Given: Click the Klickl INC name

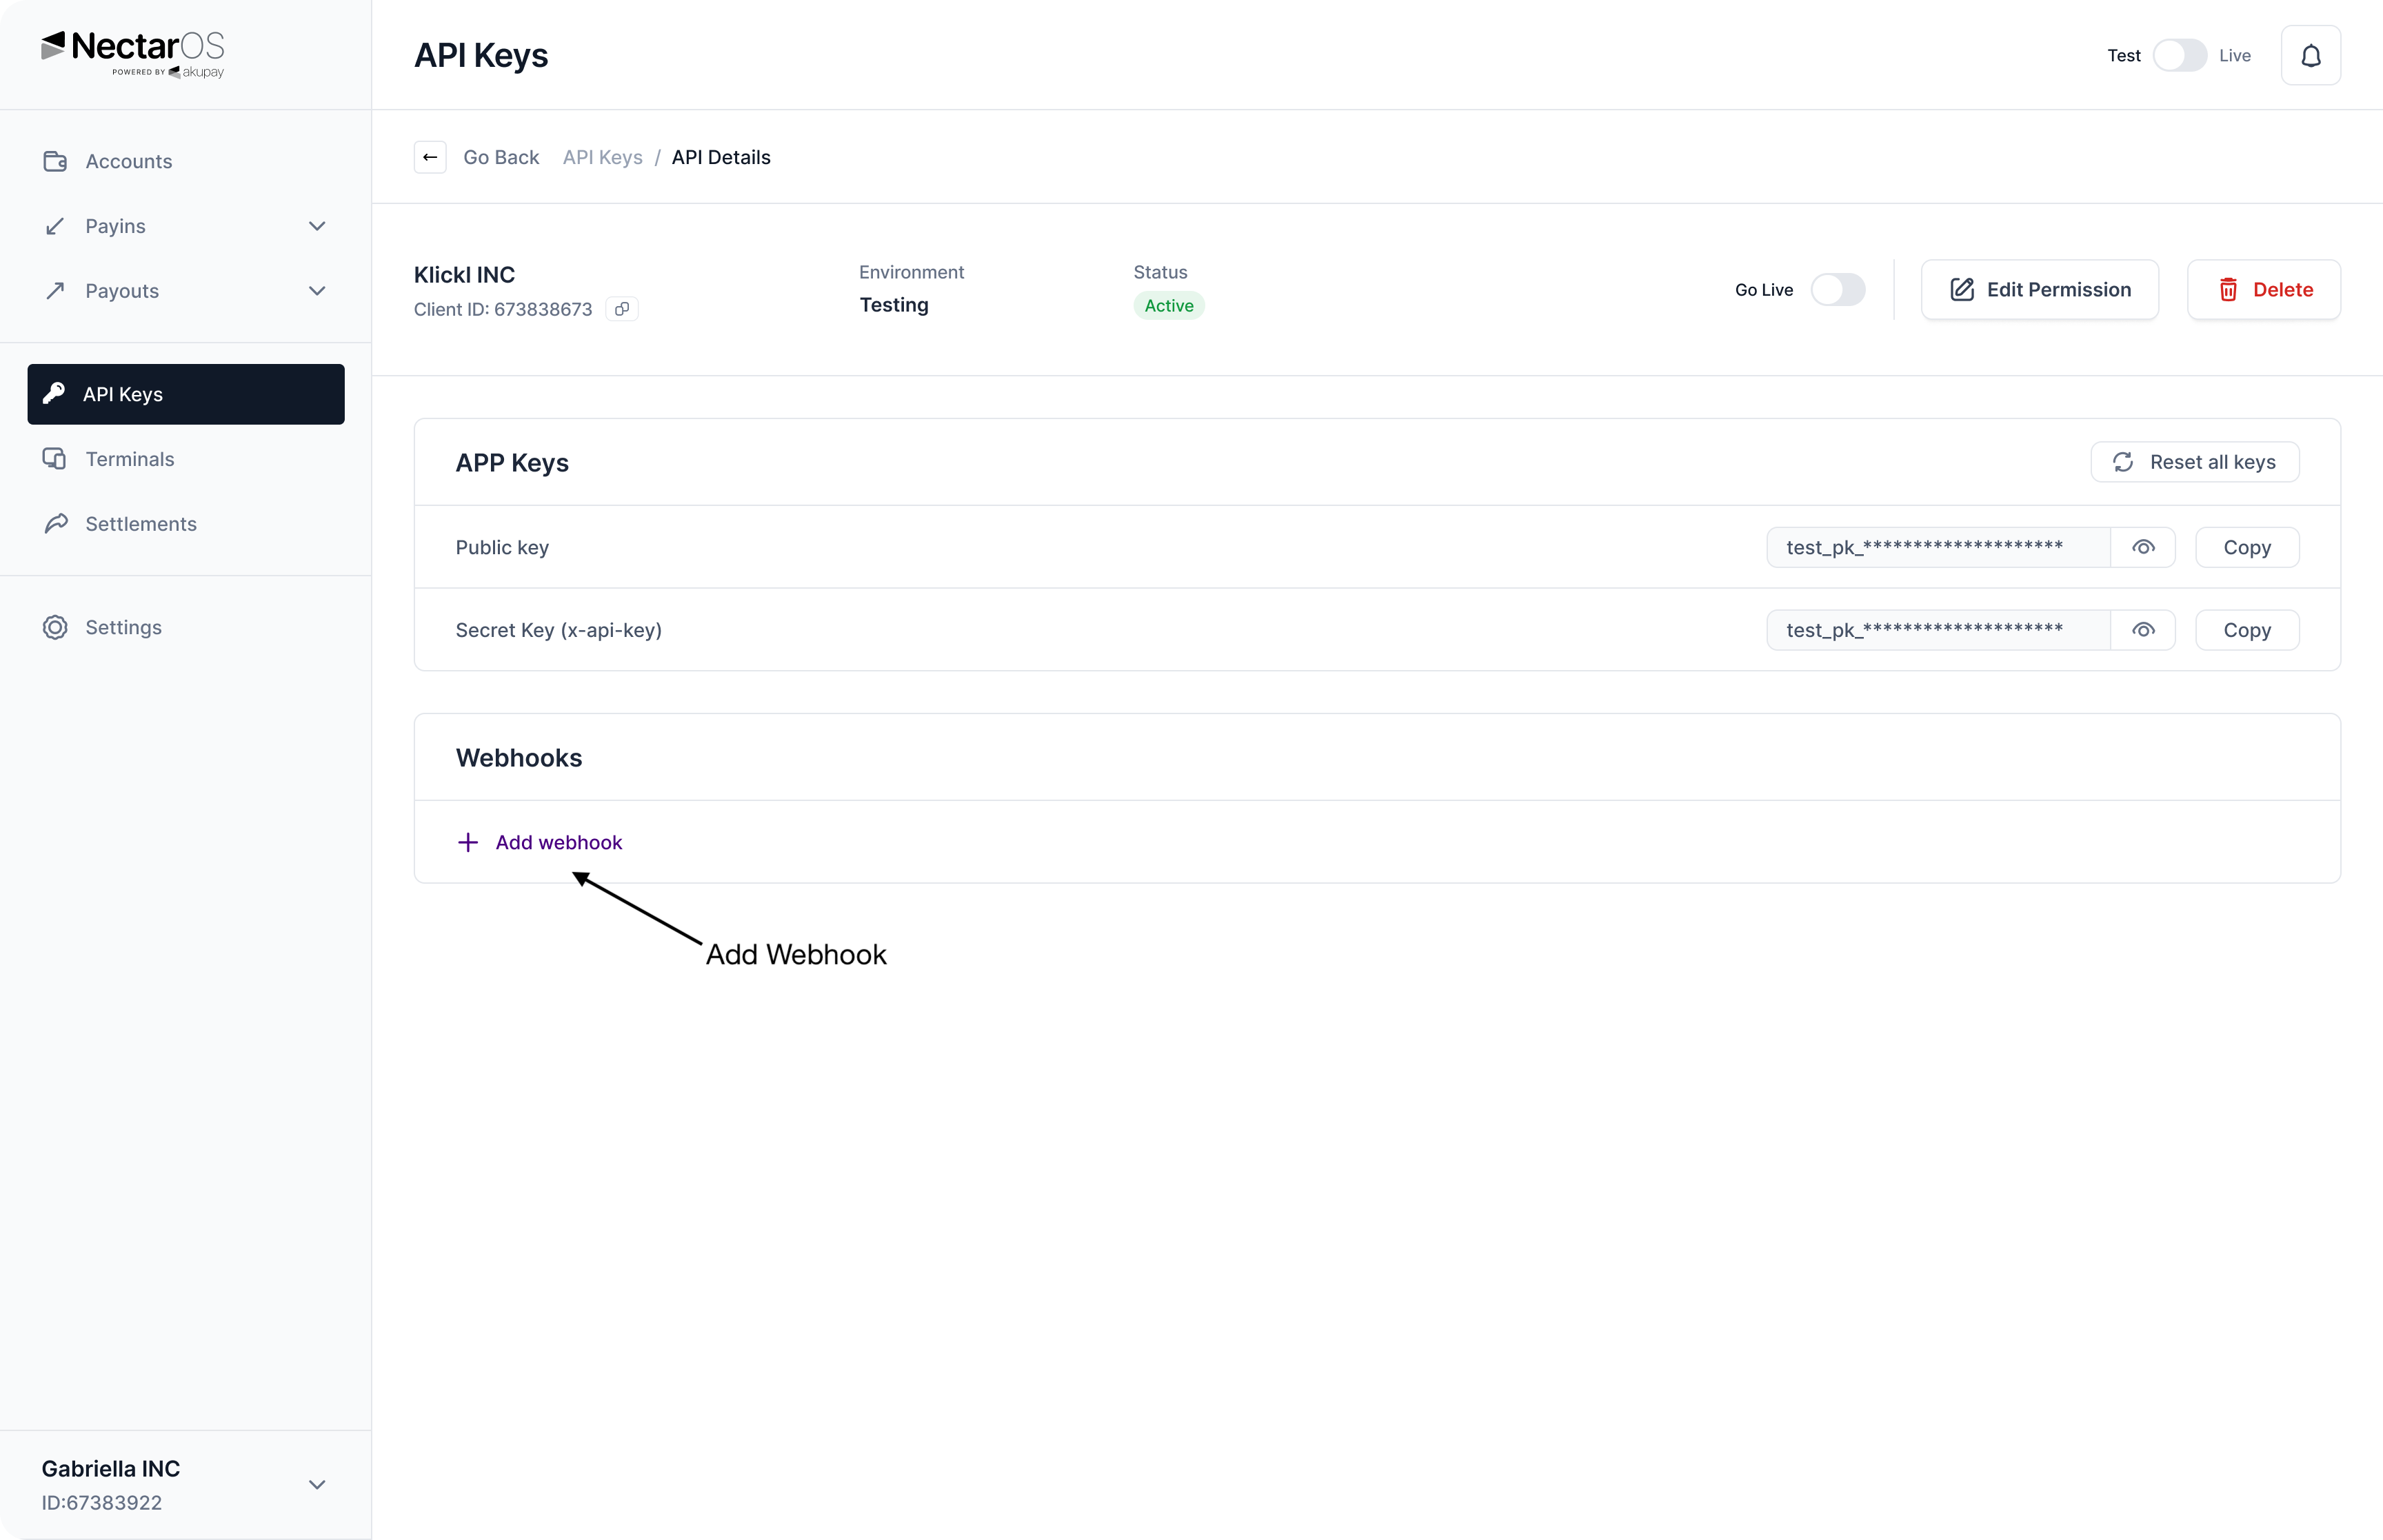Looking at the screenshot, I should point(464,275).
